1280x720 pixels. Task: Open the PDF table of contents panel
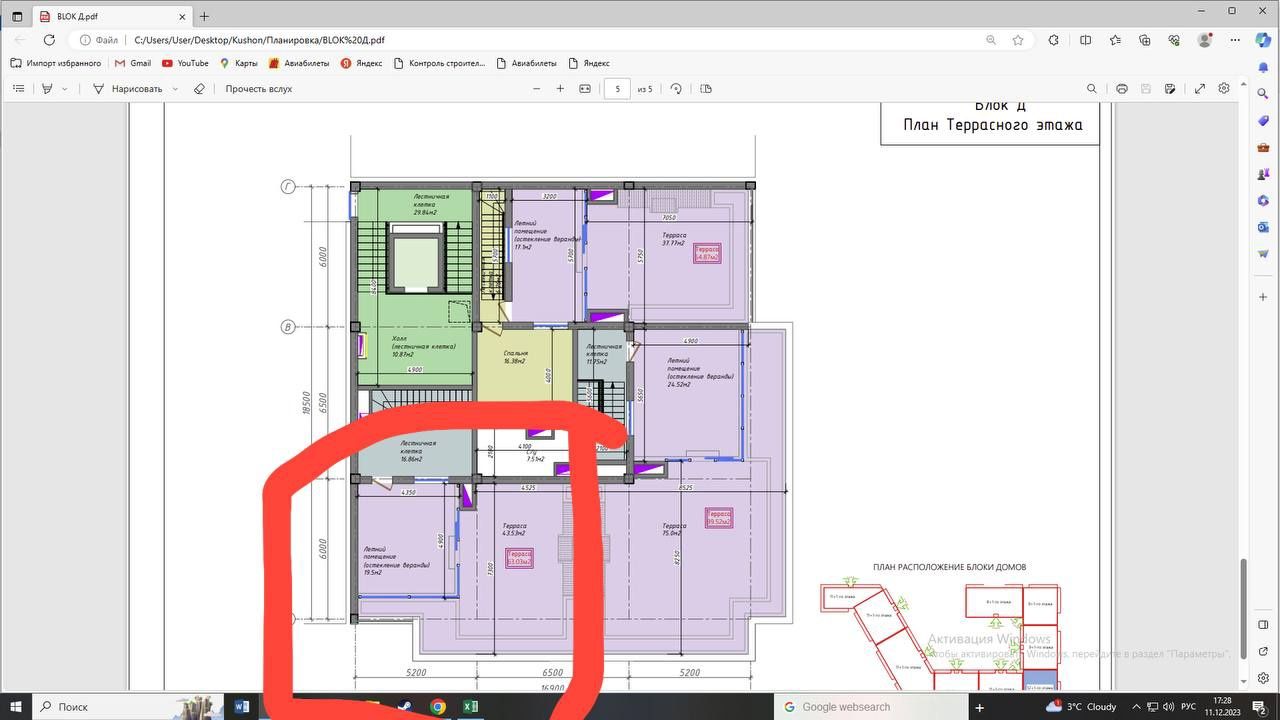(18, 89)
